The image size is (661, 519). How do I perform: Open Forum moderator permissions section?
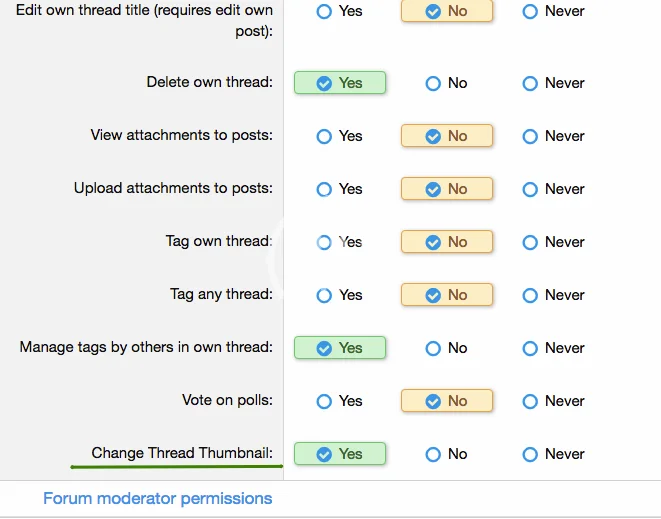(x=157, y=498)
